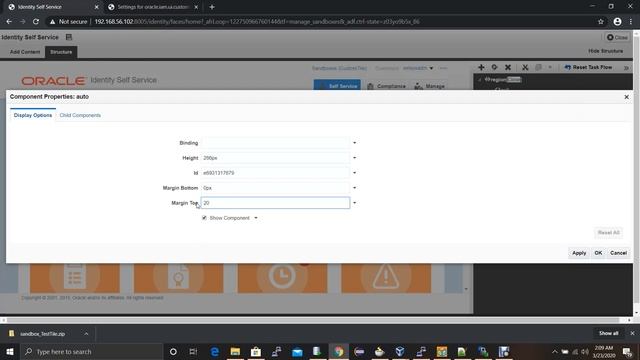Expand the region node in structure tree
The width and height of the screenshot is (640, 360).
click(x=480, y=80)
